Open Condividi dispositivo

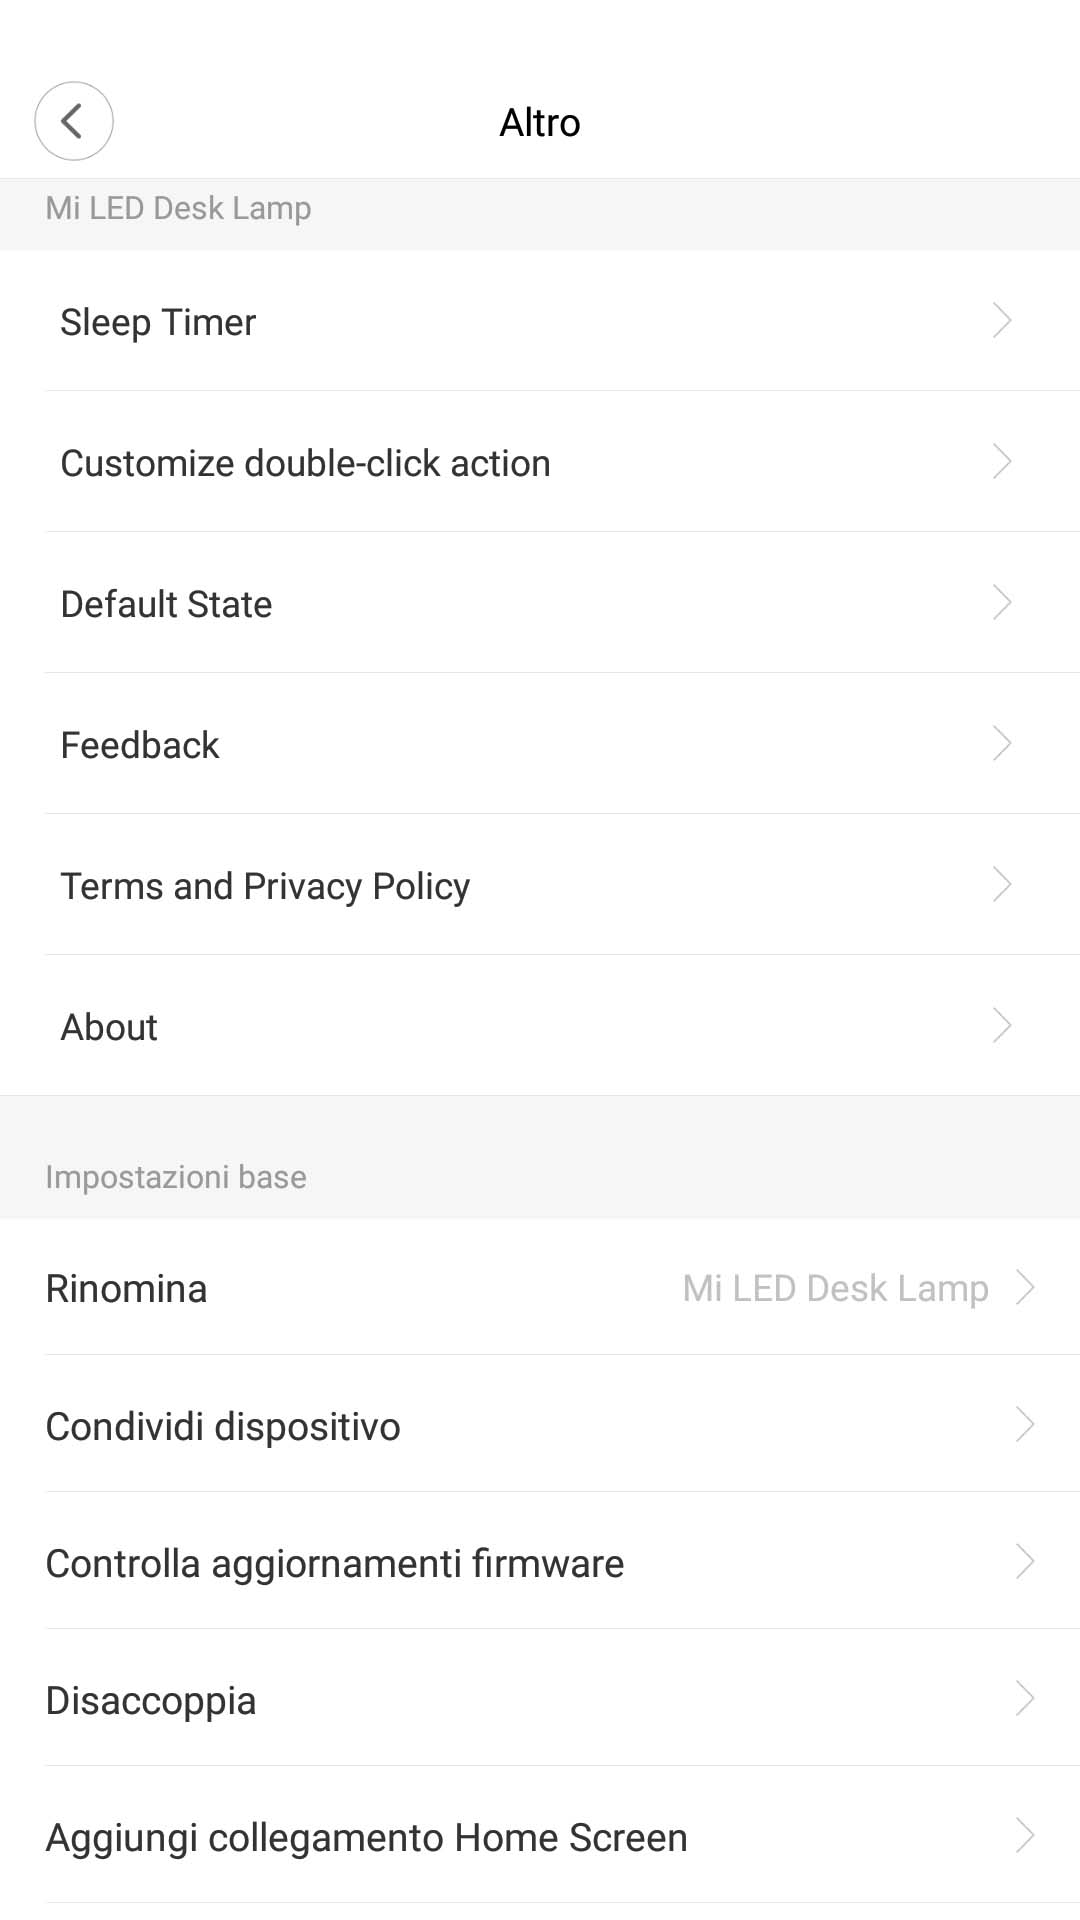(x=223, y=1426)
